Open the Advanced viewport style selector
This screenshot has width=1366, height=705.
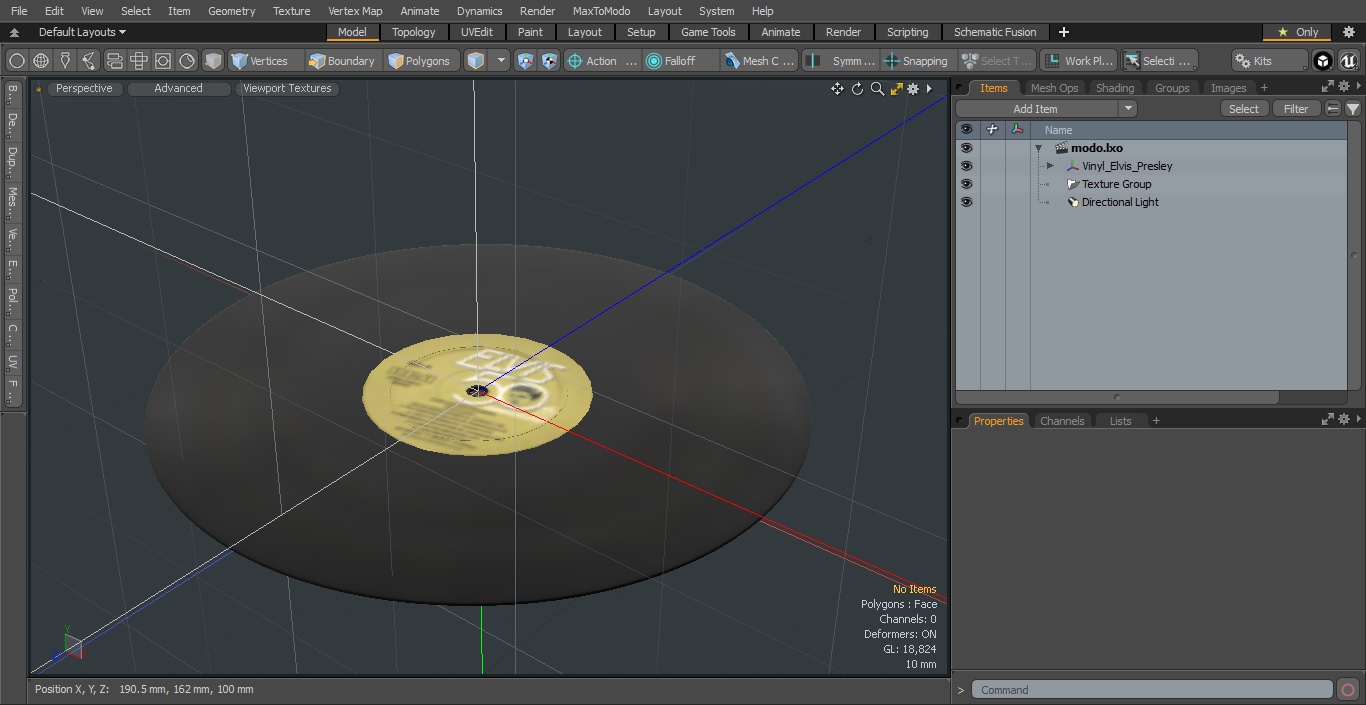[178, 88]
